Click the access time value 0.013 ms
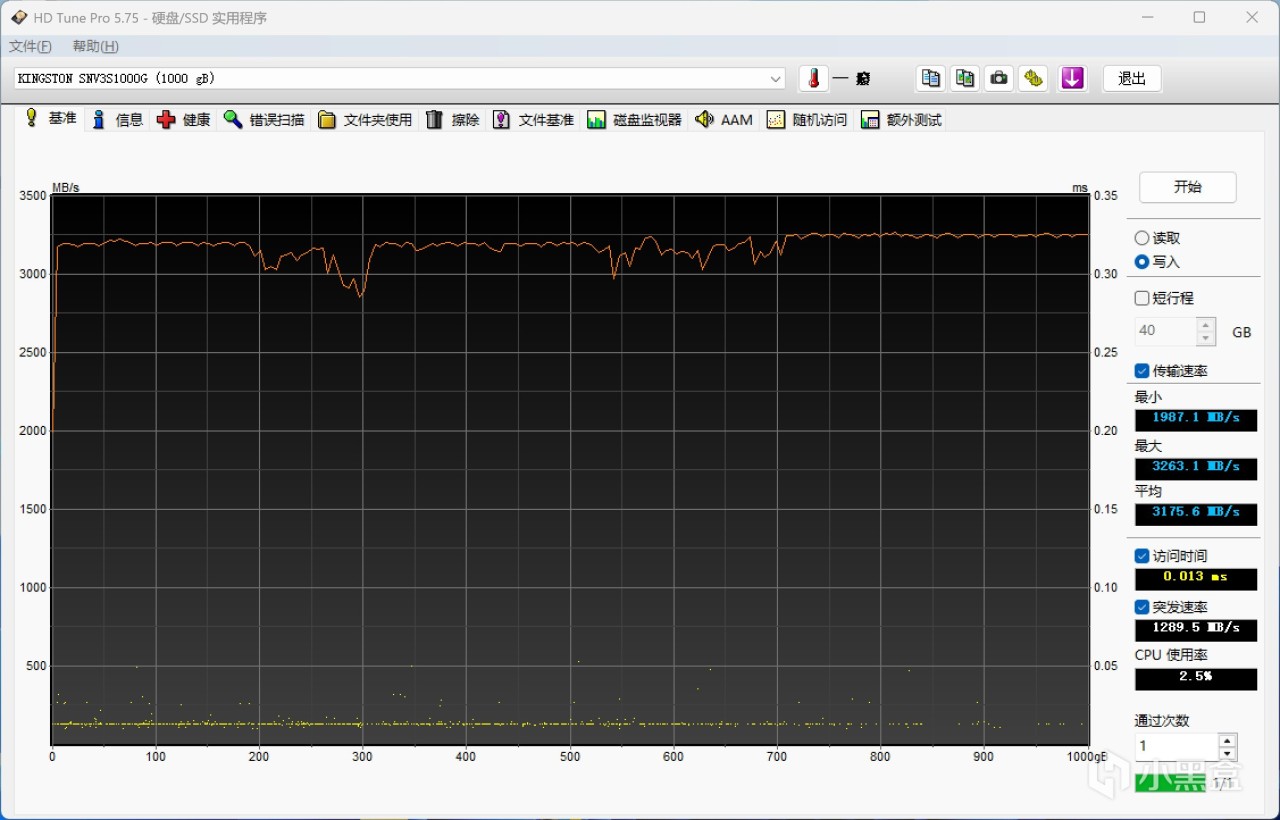The image size is (1280, 820). (1196, 578)
